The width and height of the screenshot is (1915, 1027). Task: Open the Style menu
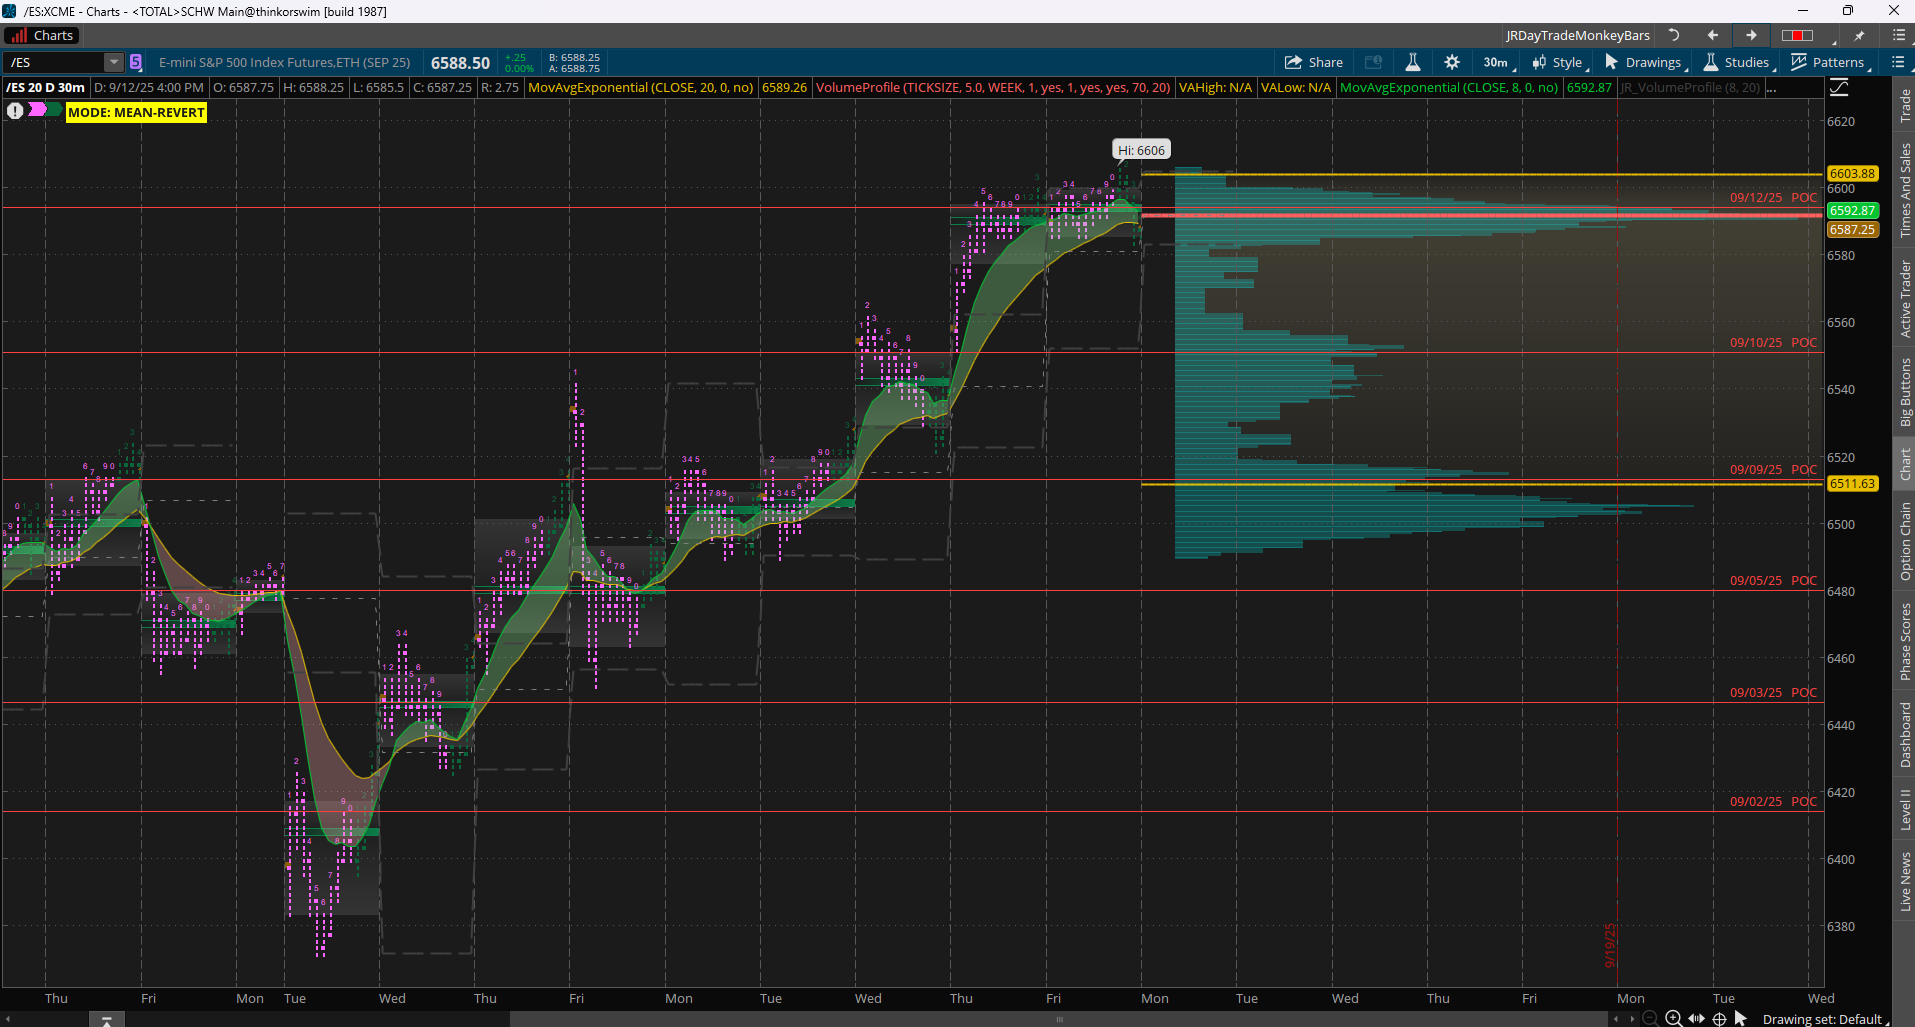tap(1559, 62)
